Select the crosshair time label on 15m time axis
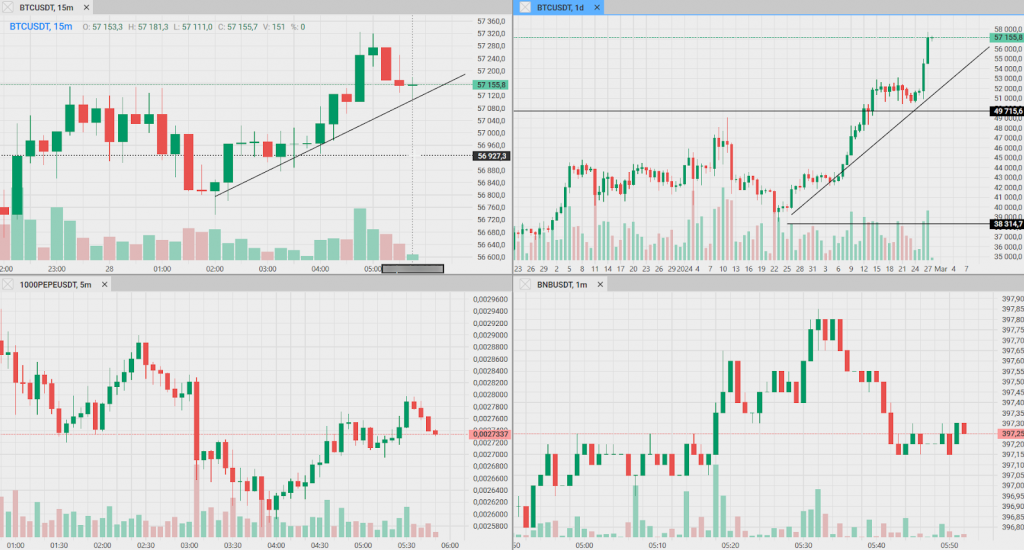 [413, 268]
